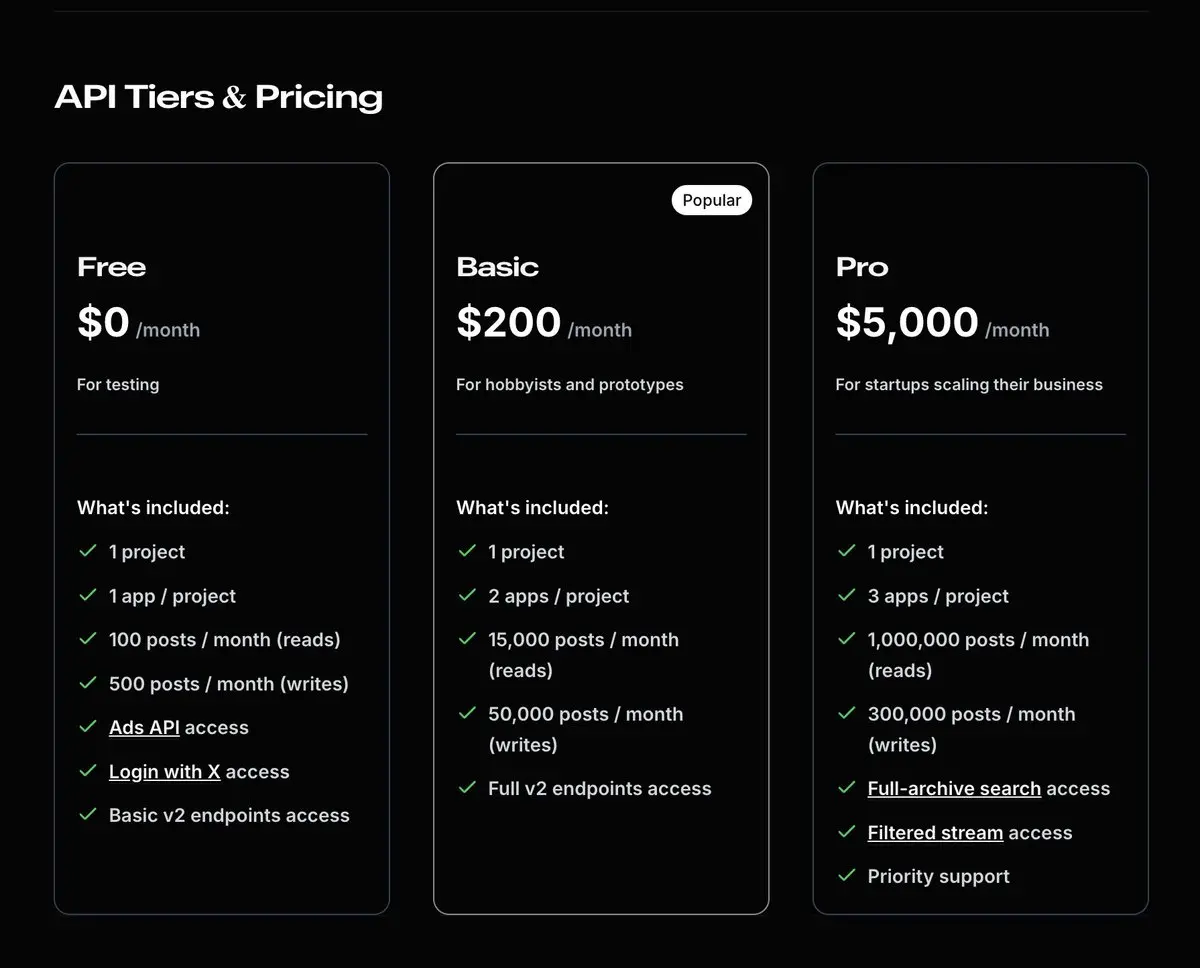Viewport: 1200px width, 968px height.
Task: Open the Login with X link
Action: coord(164,772)
